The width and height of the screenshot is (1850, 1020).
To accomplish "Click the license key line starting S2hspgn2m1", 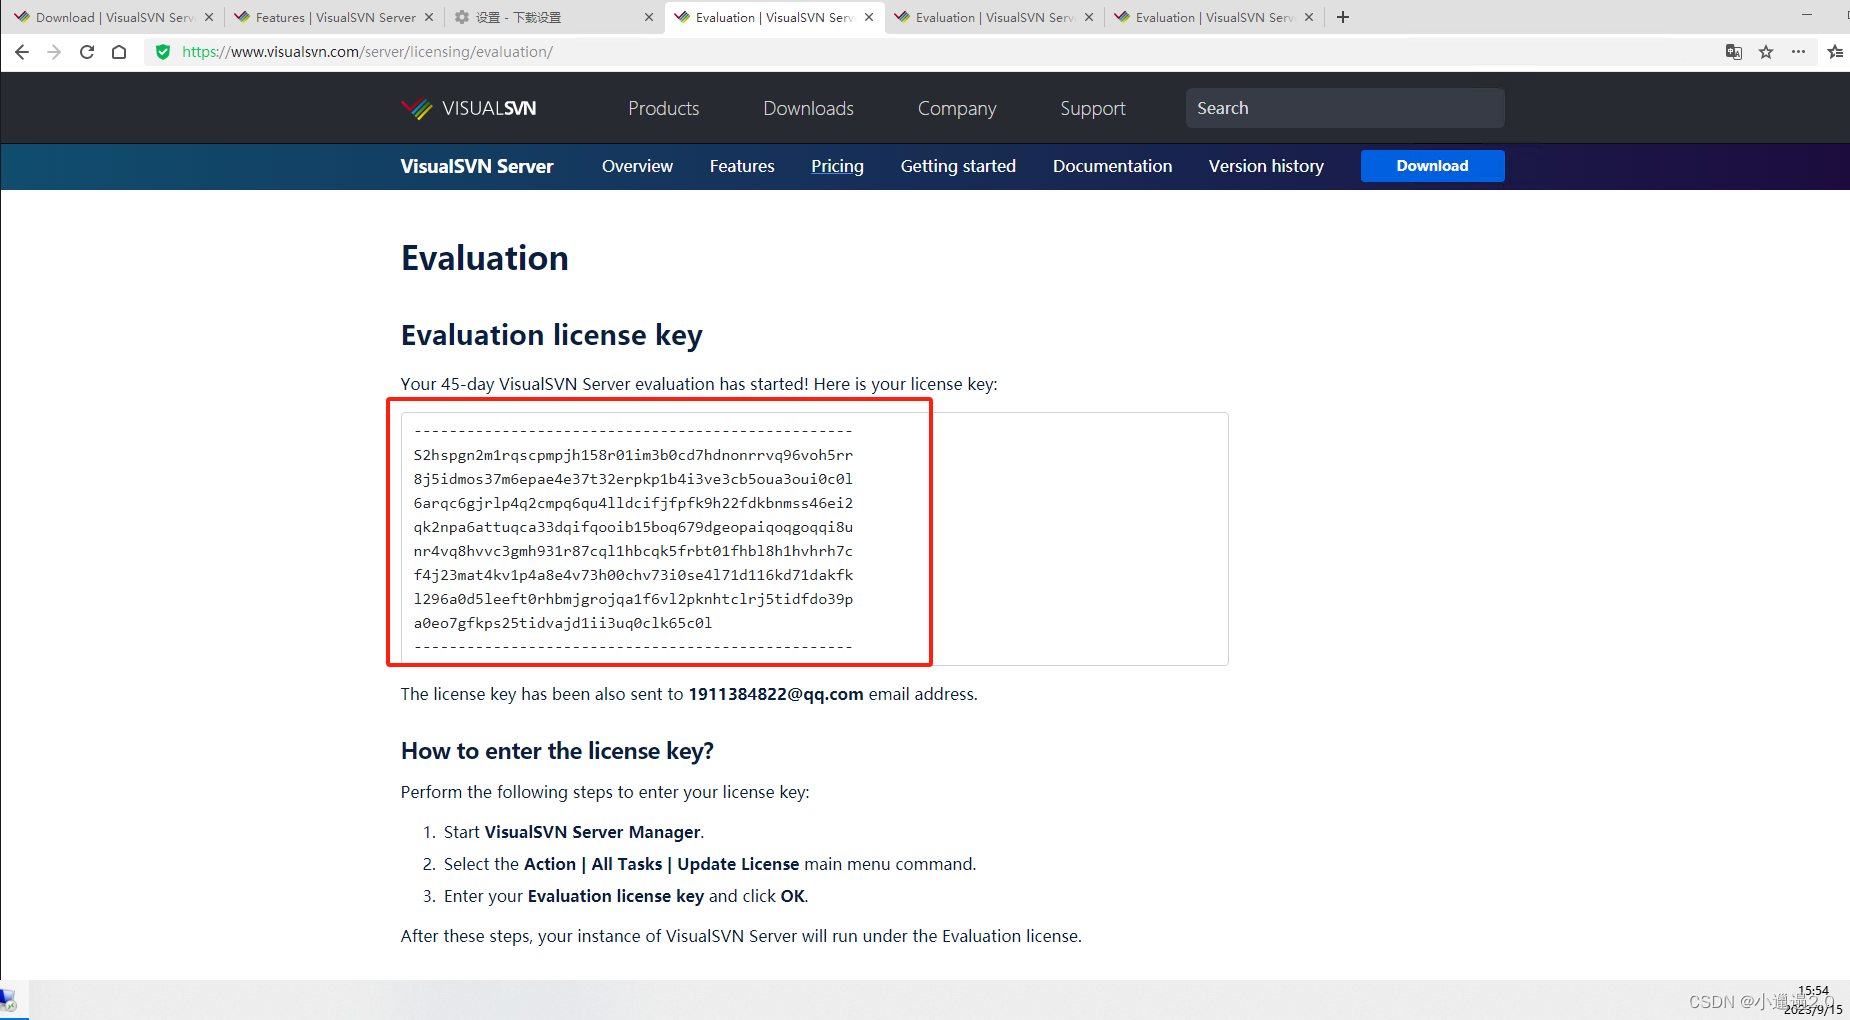I will tap(633, 455).
